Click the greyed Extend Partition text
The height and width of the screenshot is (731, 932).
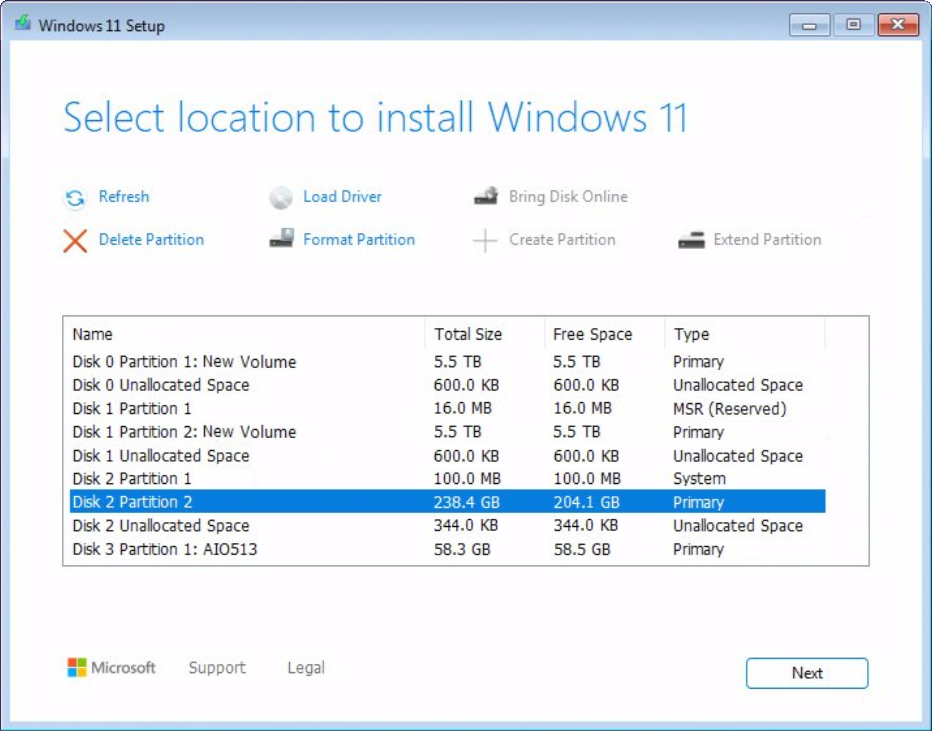767,240
